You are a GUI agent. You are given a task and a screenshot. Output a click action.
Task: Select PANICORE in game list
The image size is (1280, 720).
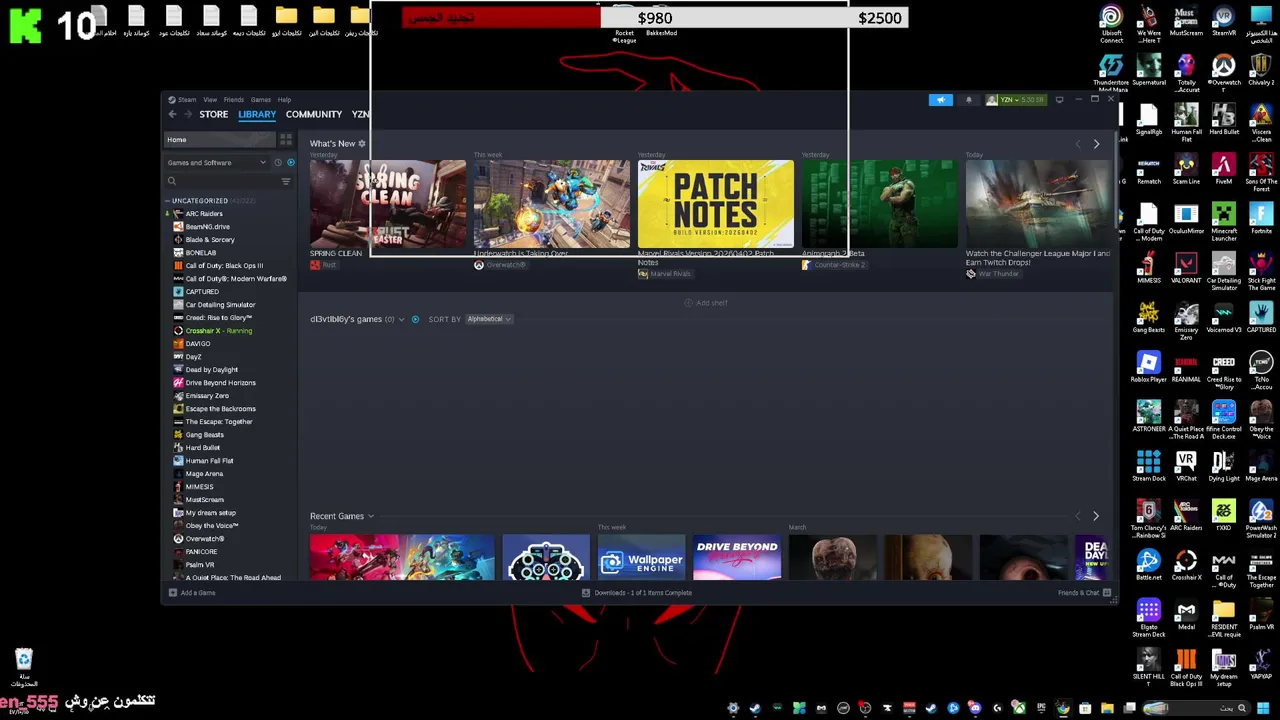point(200,552)
